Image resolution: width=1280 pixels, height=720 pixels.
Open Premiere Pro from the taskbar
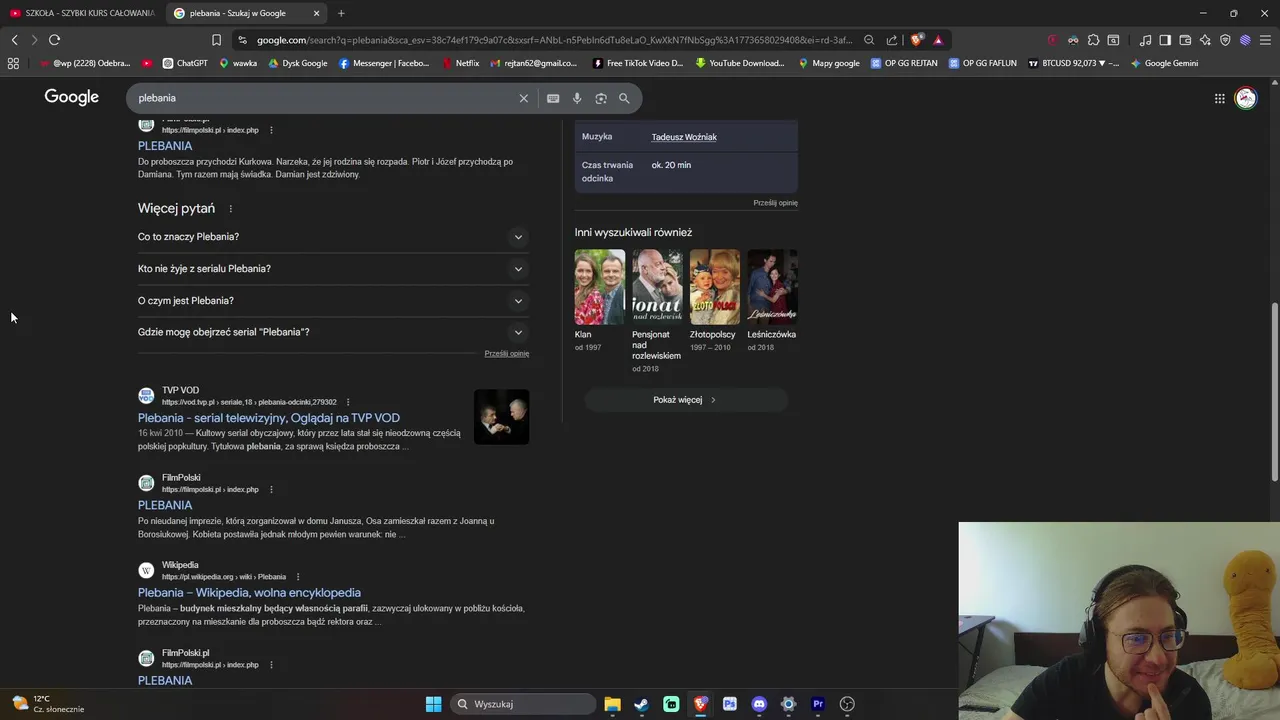pos(818,704)
